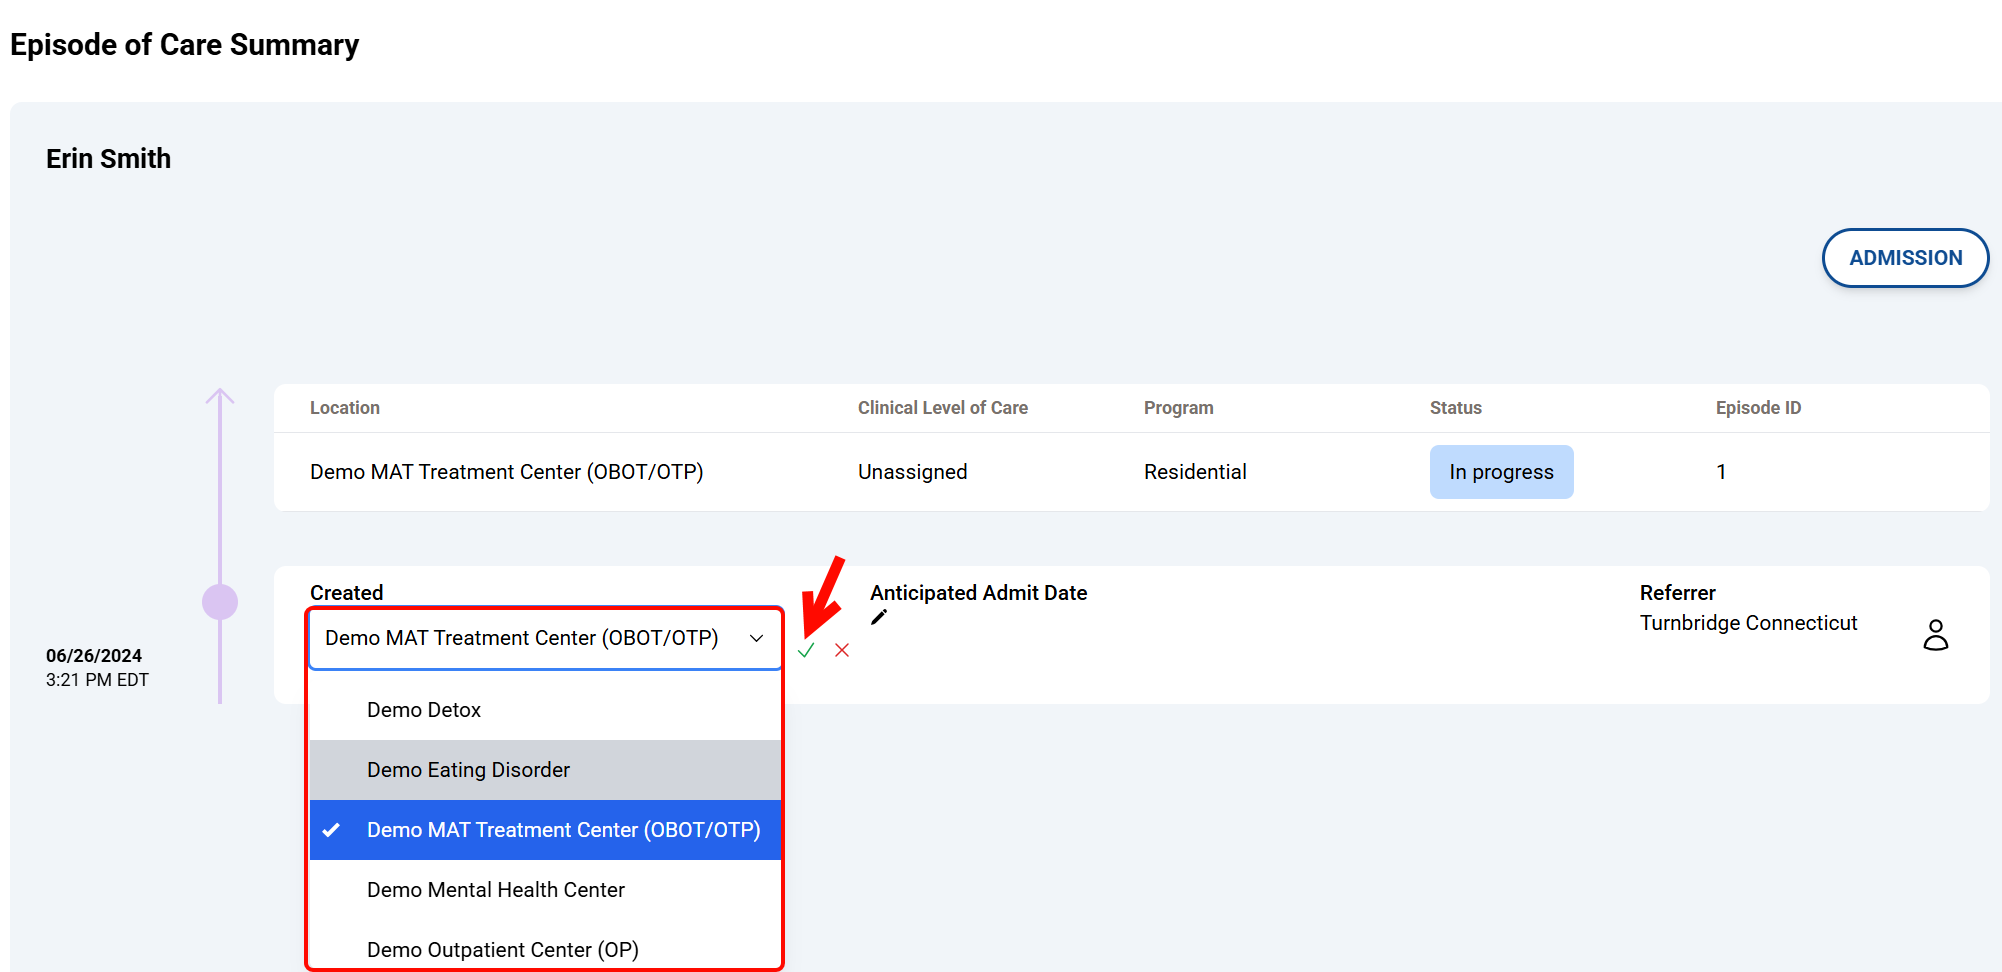
Task: Pick the checked Demo MAT Treatment Center option
Action: [563, 830]
